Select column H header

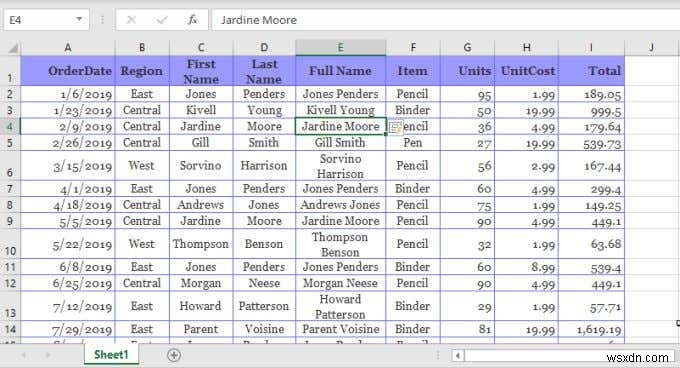(x=526, y=48)
